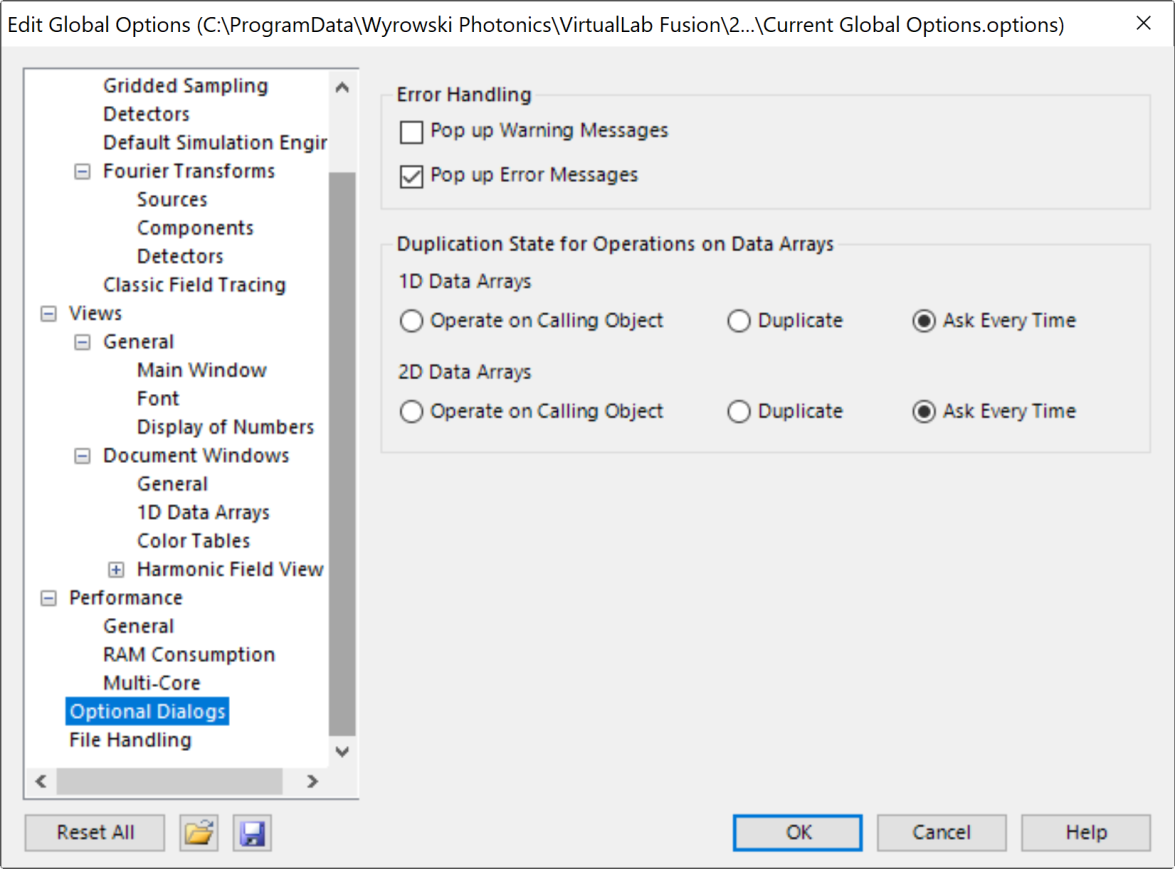Image resolution: width=1175 pixels, height=869 pixels.
Task: Open Color Tables options
Action: (x=193, y=541)
